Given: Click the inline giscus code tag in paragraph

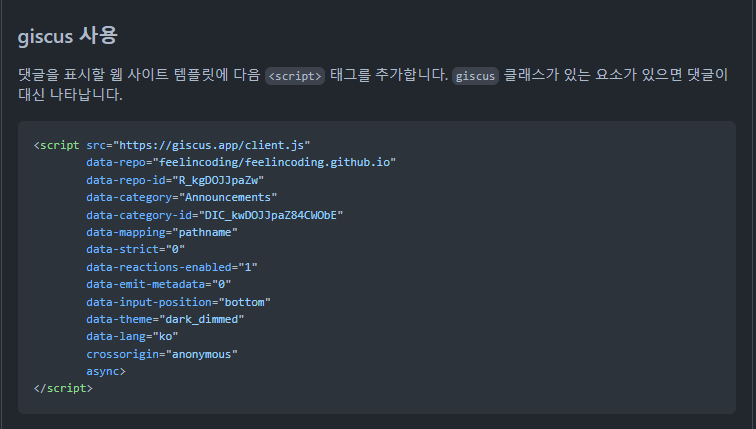Looking at the screenshot, I should coord(475,76).
